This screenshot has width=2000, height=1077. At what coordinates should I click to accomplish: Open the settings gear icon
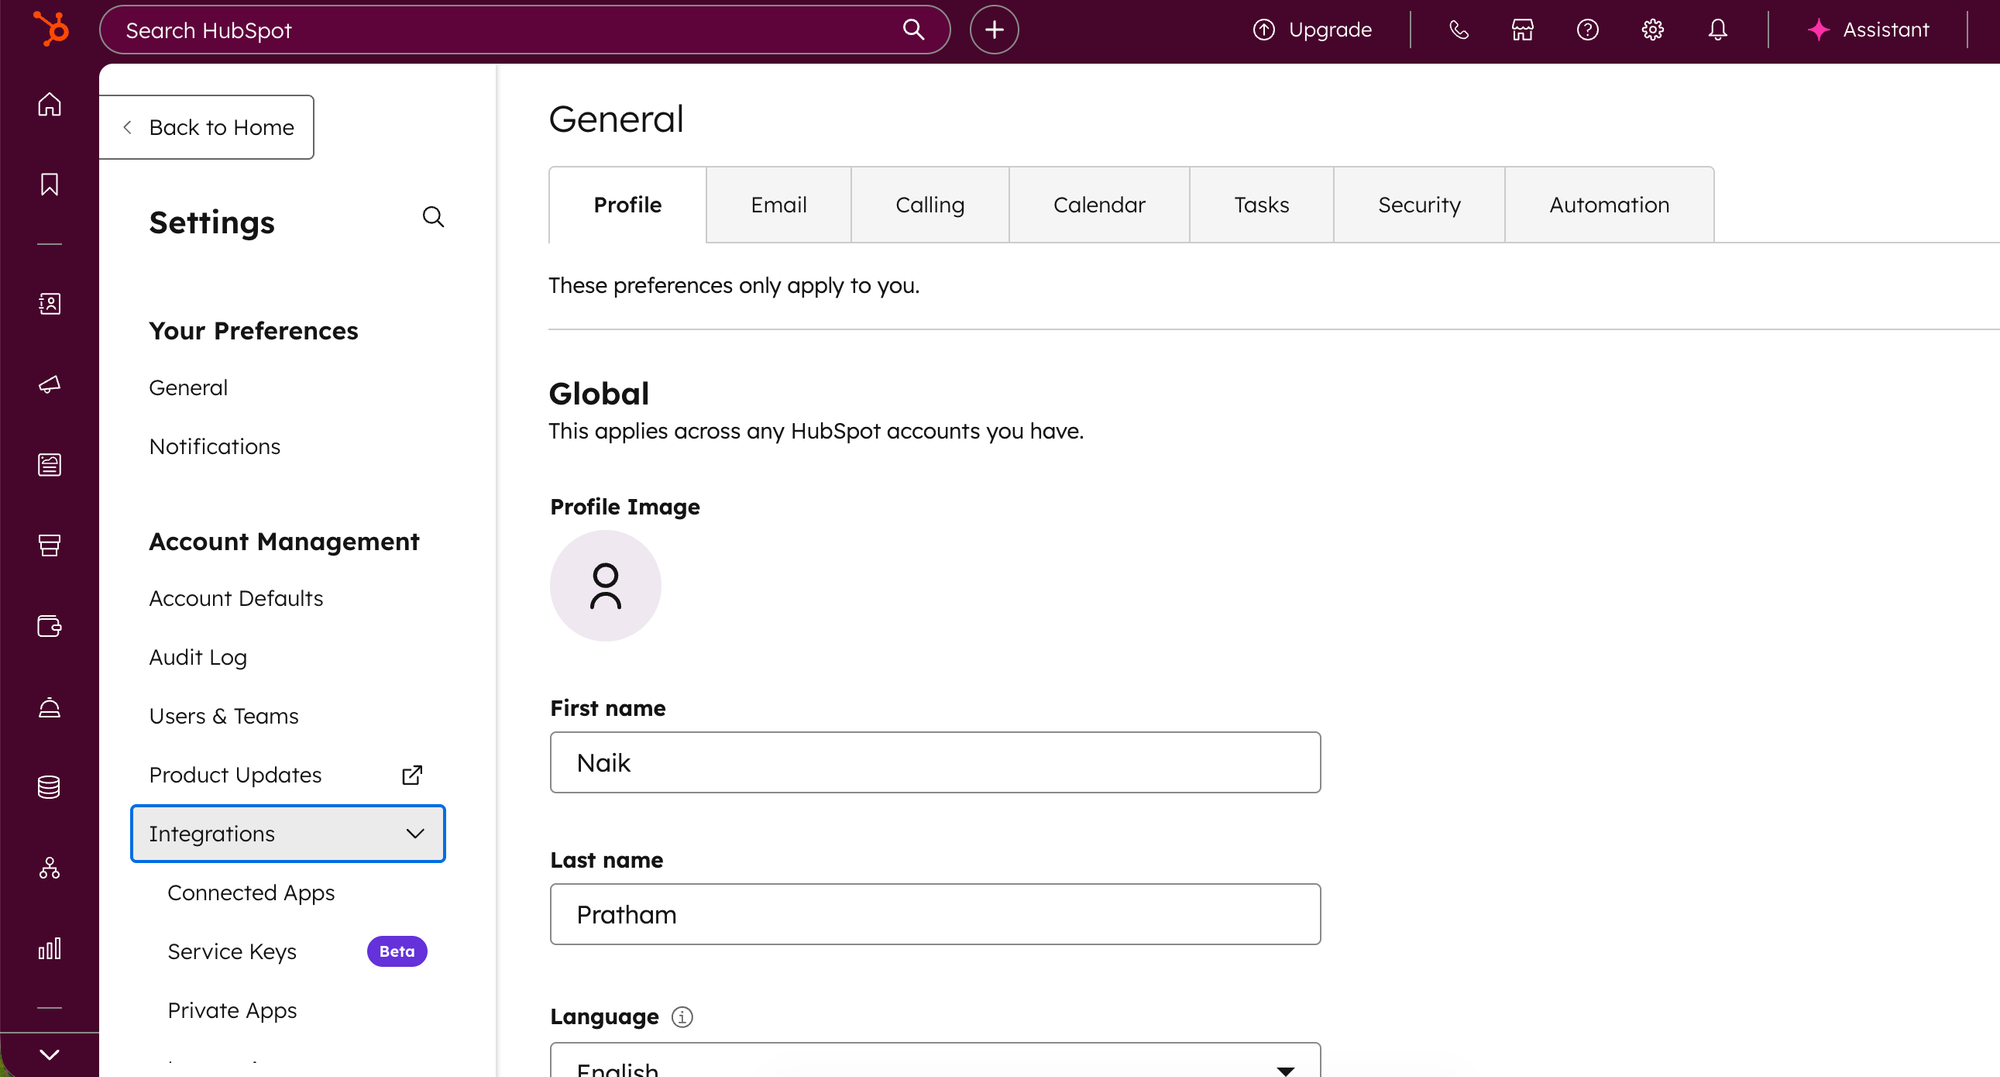[1652, 30]
